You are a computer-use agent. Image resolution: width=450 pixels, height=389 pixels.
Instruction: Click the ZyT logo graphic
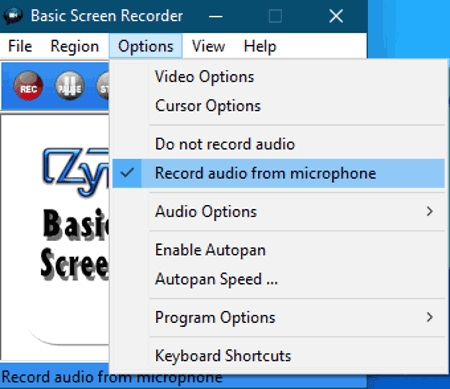point(76,171)
